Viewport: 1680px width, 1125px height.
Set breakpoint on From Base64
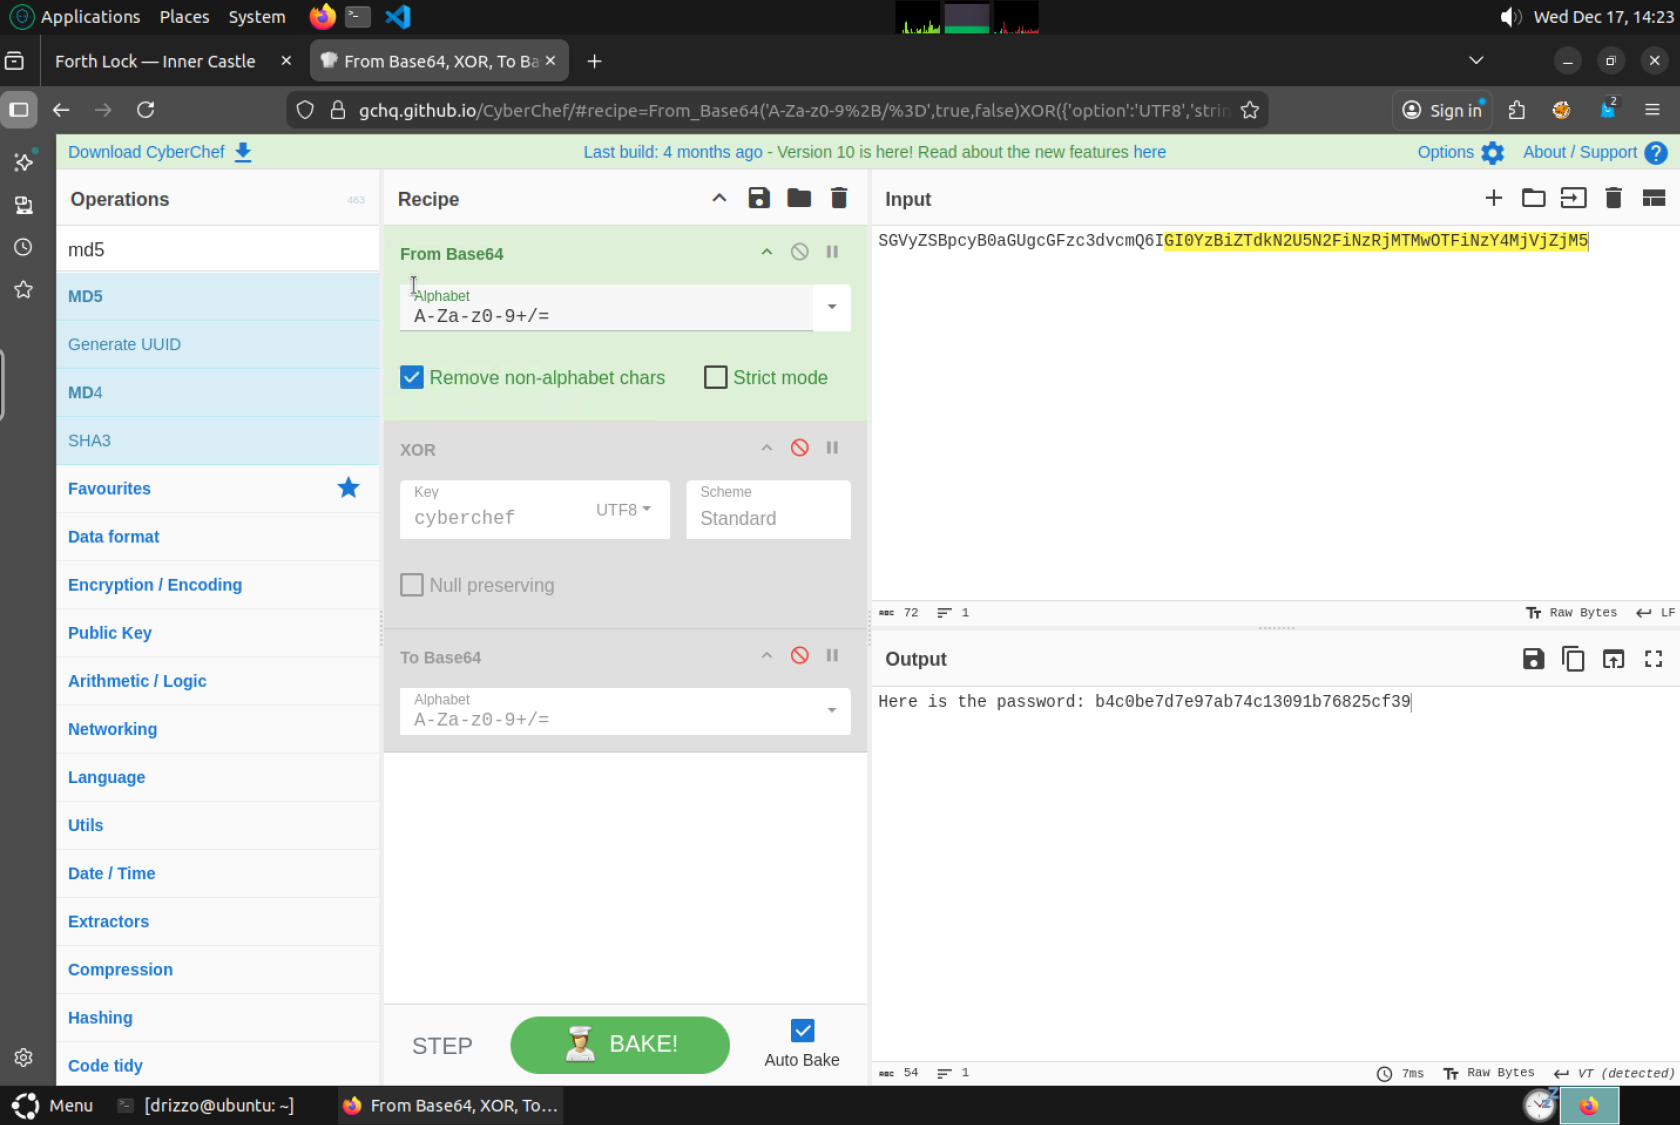[x=832, y=252]
